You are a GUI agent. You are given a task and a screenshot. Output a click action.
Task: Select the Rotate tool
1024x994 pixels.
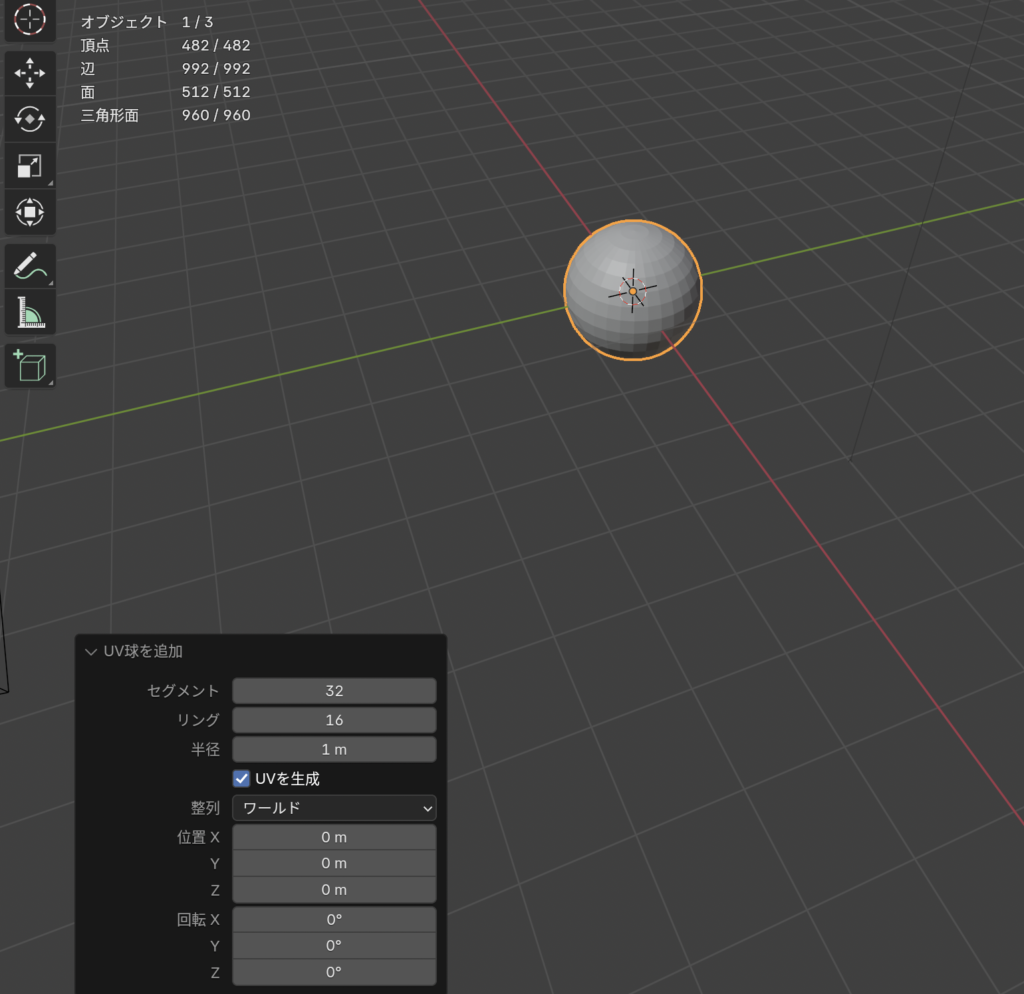[x=30, y=119]
